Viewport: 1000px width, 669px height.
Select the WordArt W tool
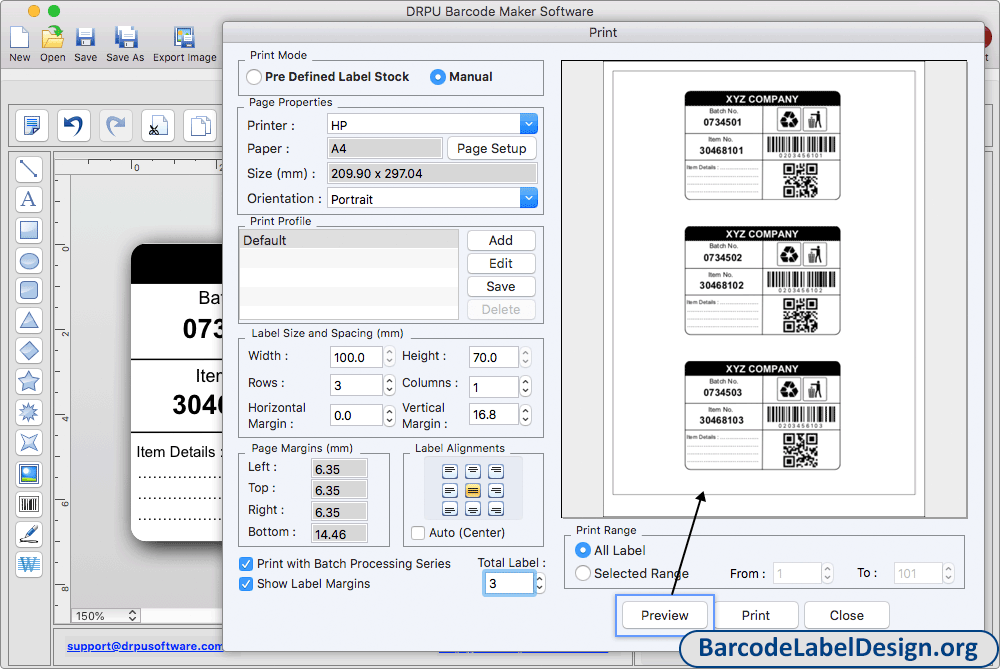(x=29, y=565)
